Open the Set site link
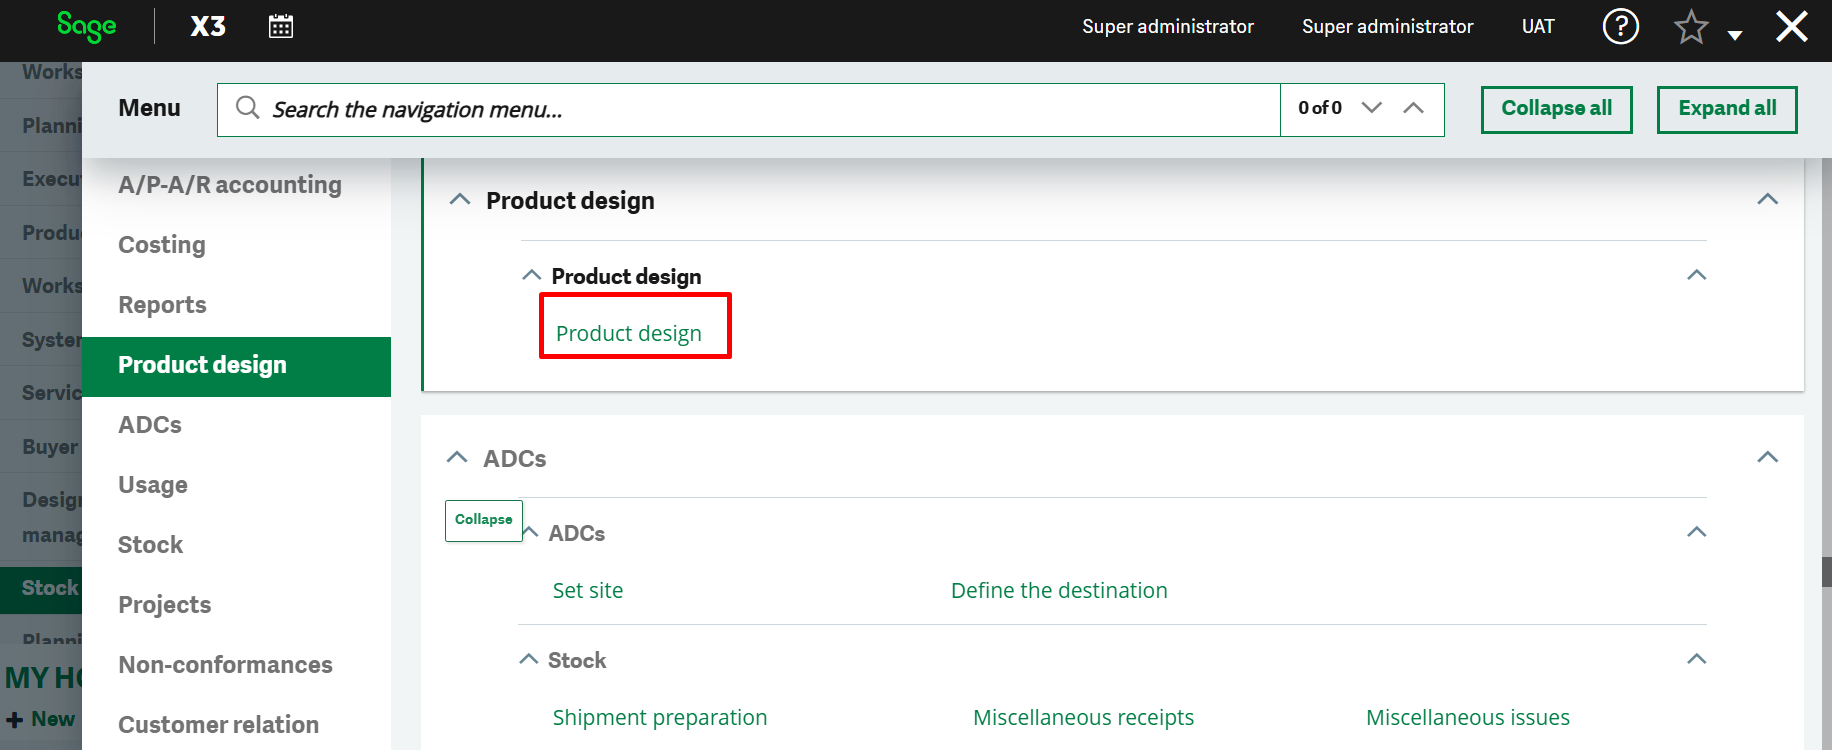Viewport: 1832px width, 750px height. [x=588, y=590]
